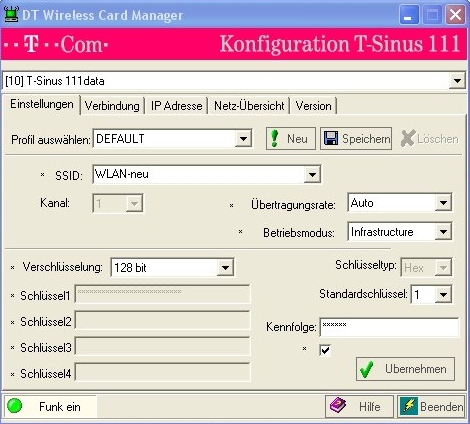Click the green Funk ein status light
This screenshot has width=470, height=424.
tap(14, 406)
